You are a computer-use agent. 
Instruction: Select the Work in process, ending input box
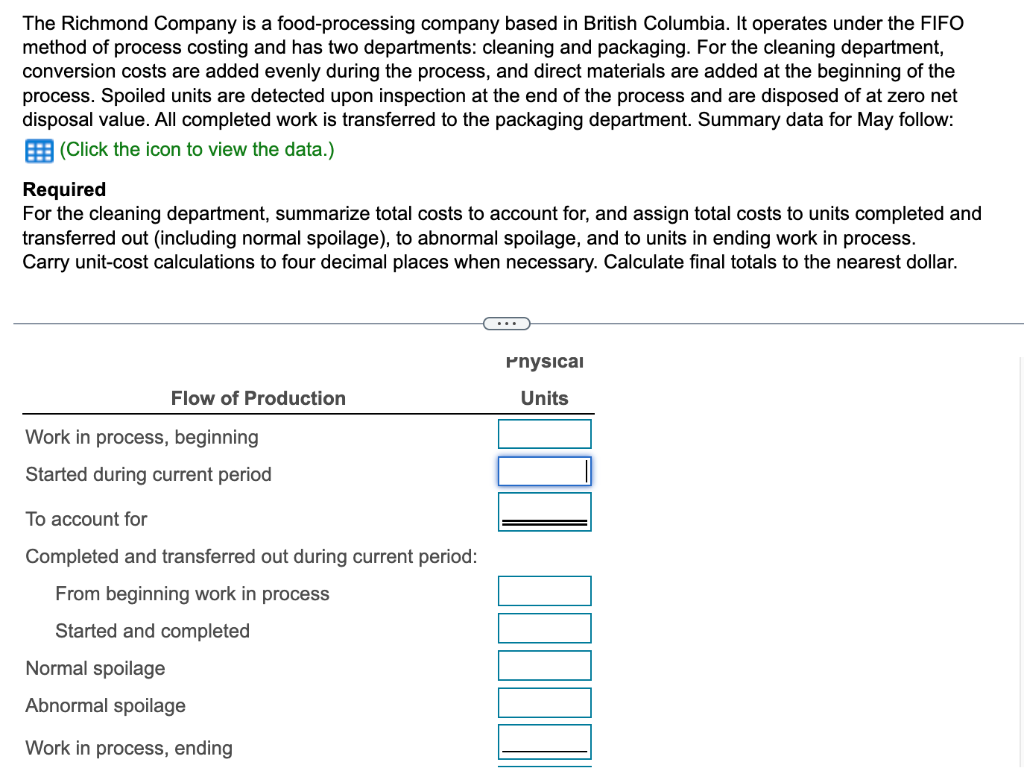click(544, 740)
